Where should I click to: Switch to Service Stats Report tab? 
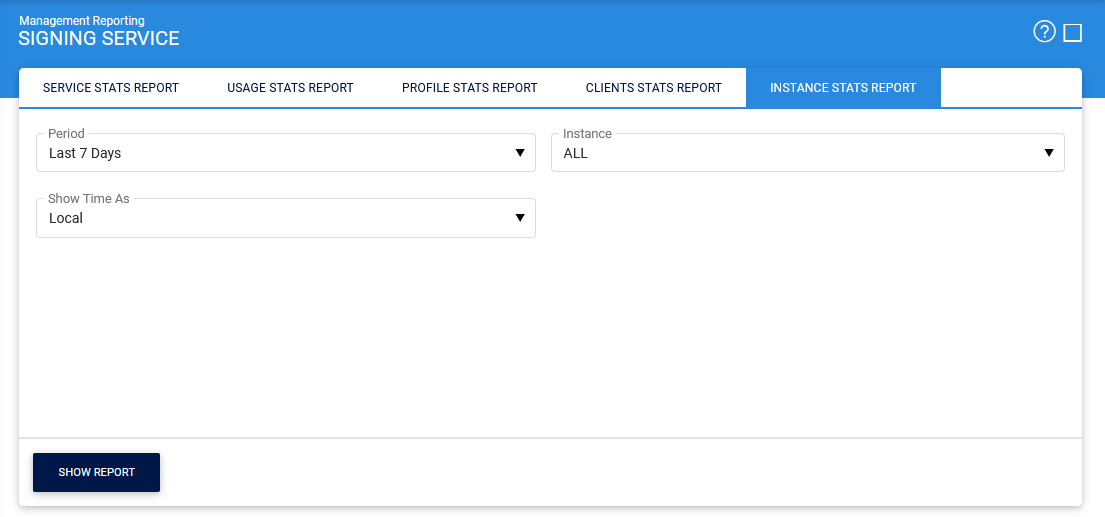click(x=111, y=88)
